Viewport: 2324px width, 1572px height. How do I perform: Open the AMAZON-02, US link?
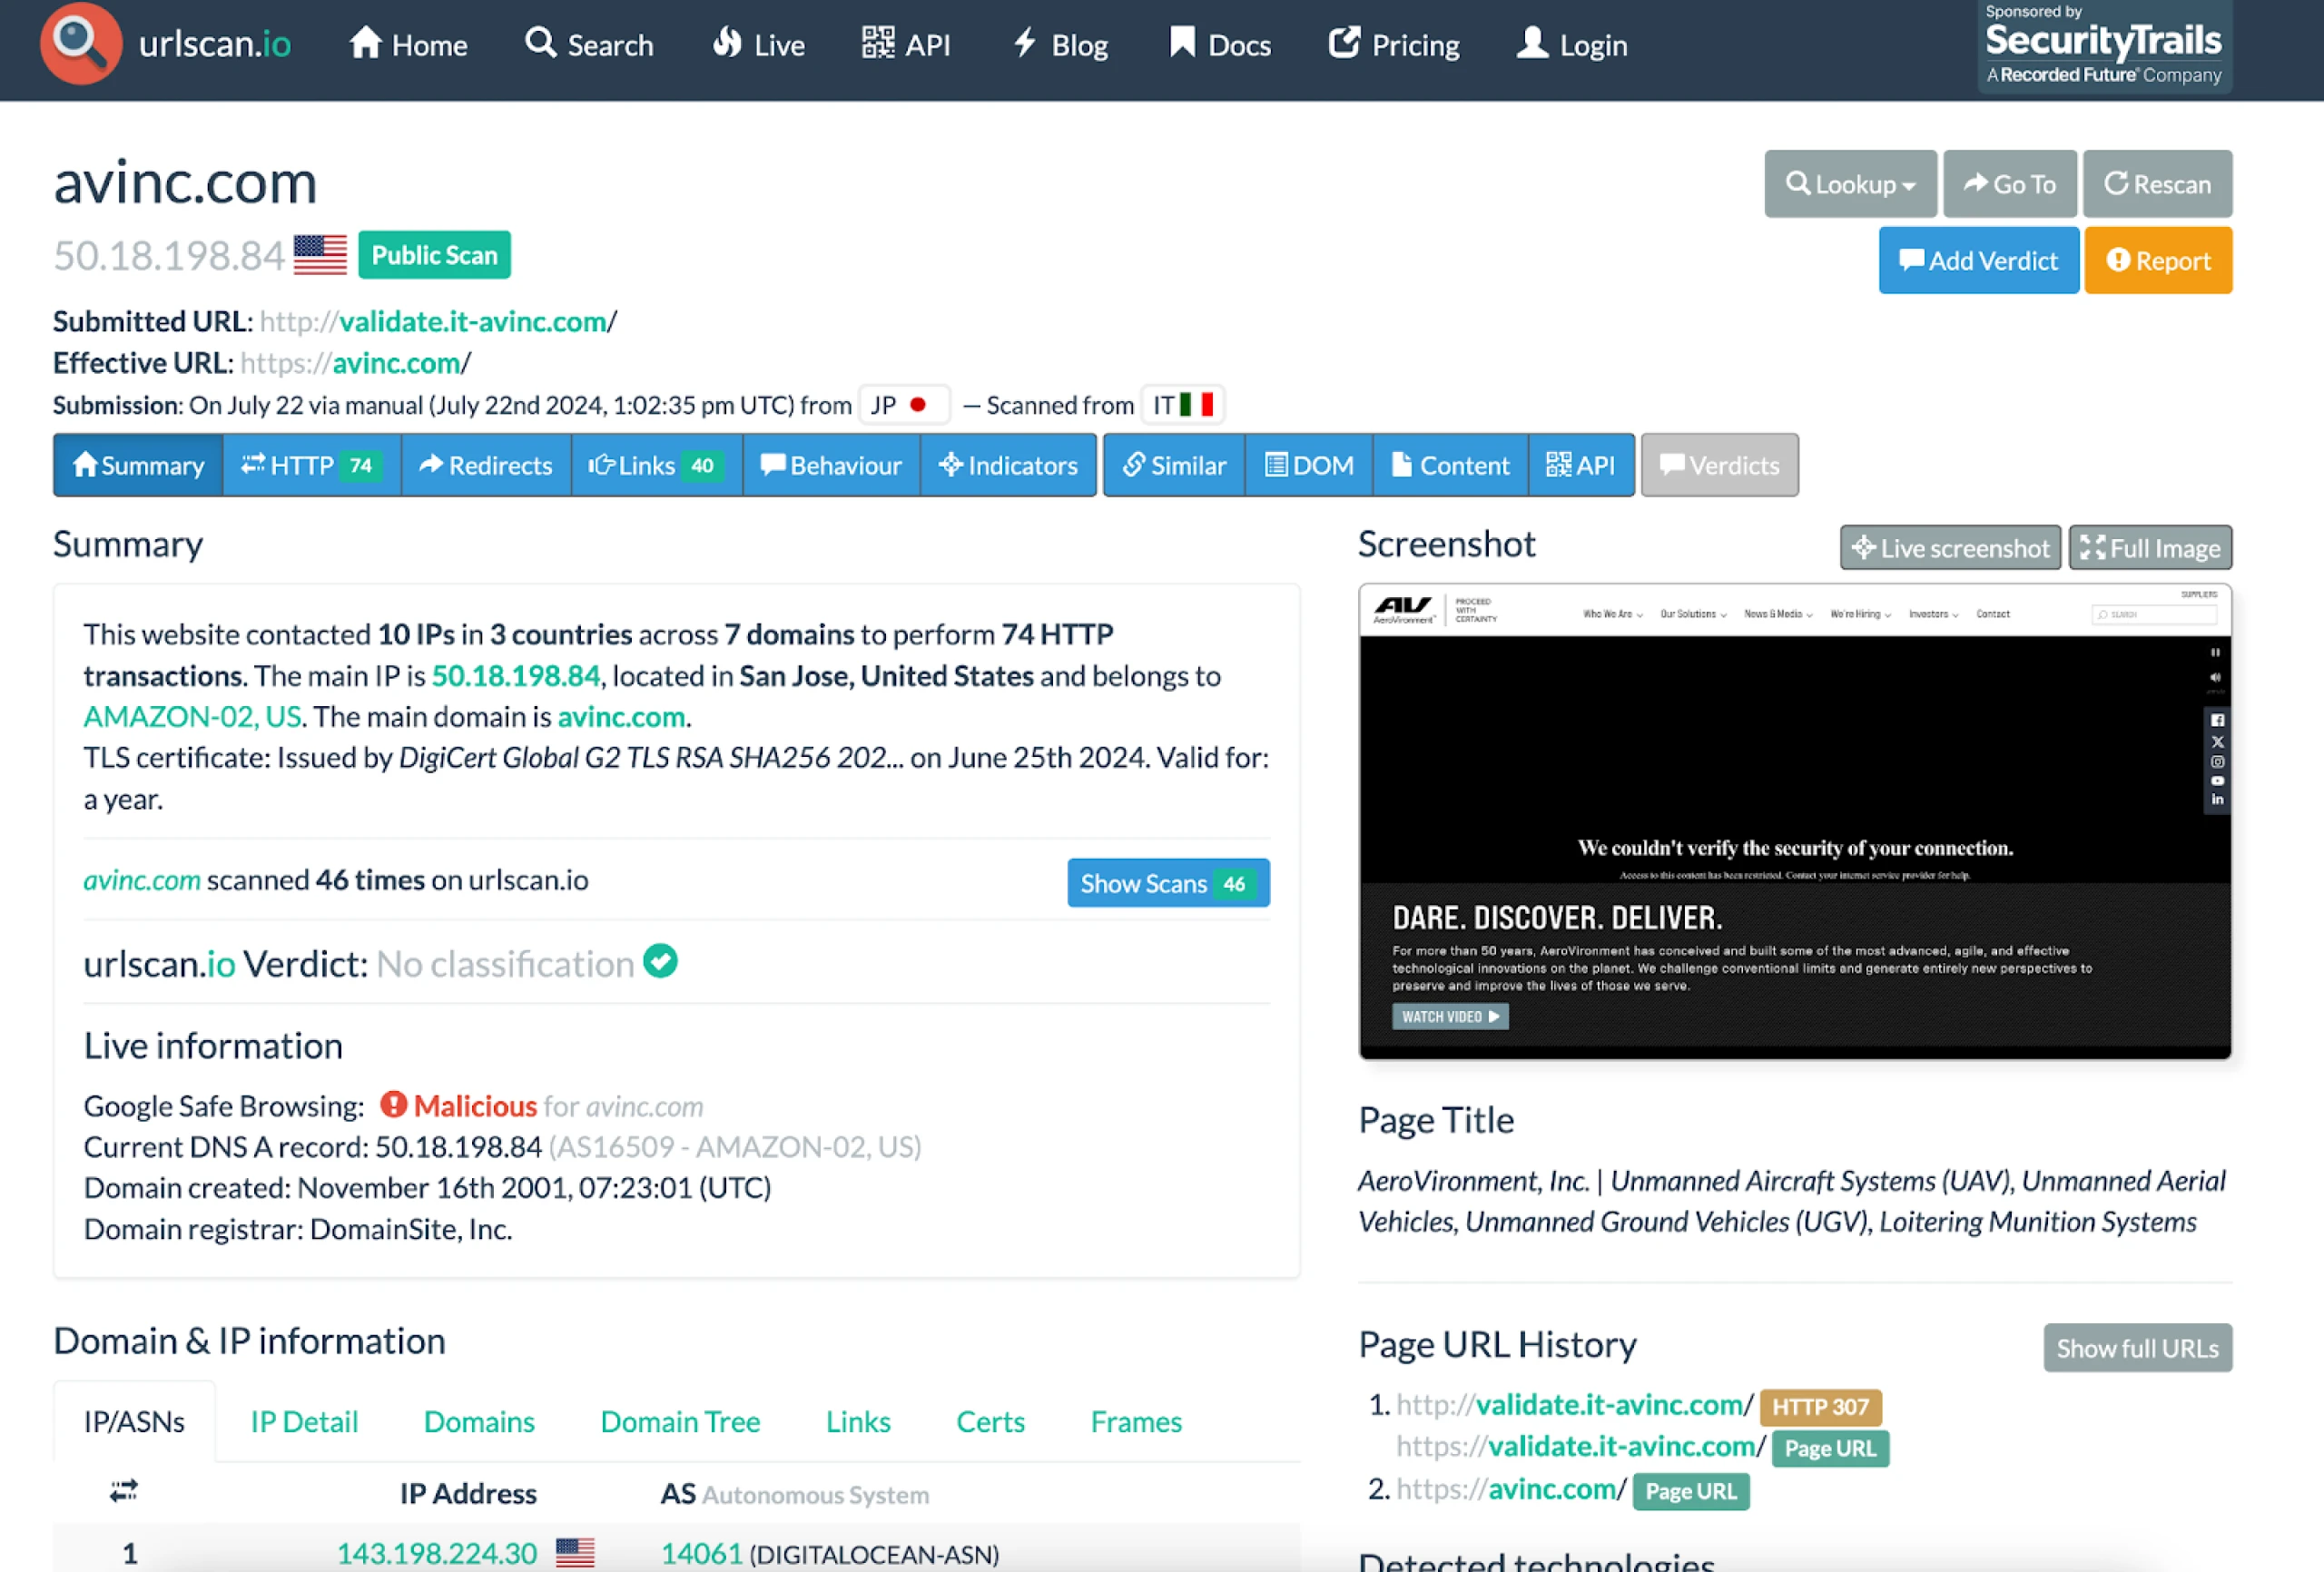[192, 717]
